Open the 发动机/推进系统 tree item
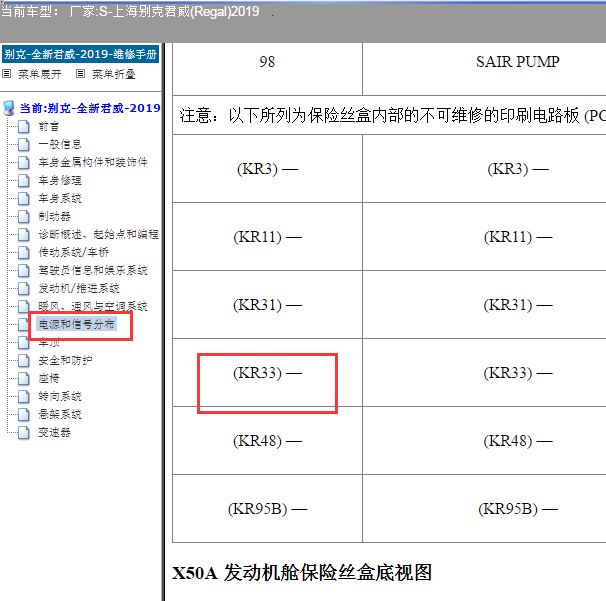This screenshot has width=606, height=601. tap(79, 288)
